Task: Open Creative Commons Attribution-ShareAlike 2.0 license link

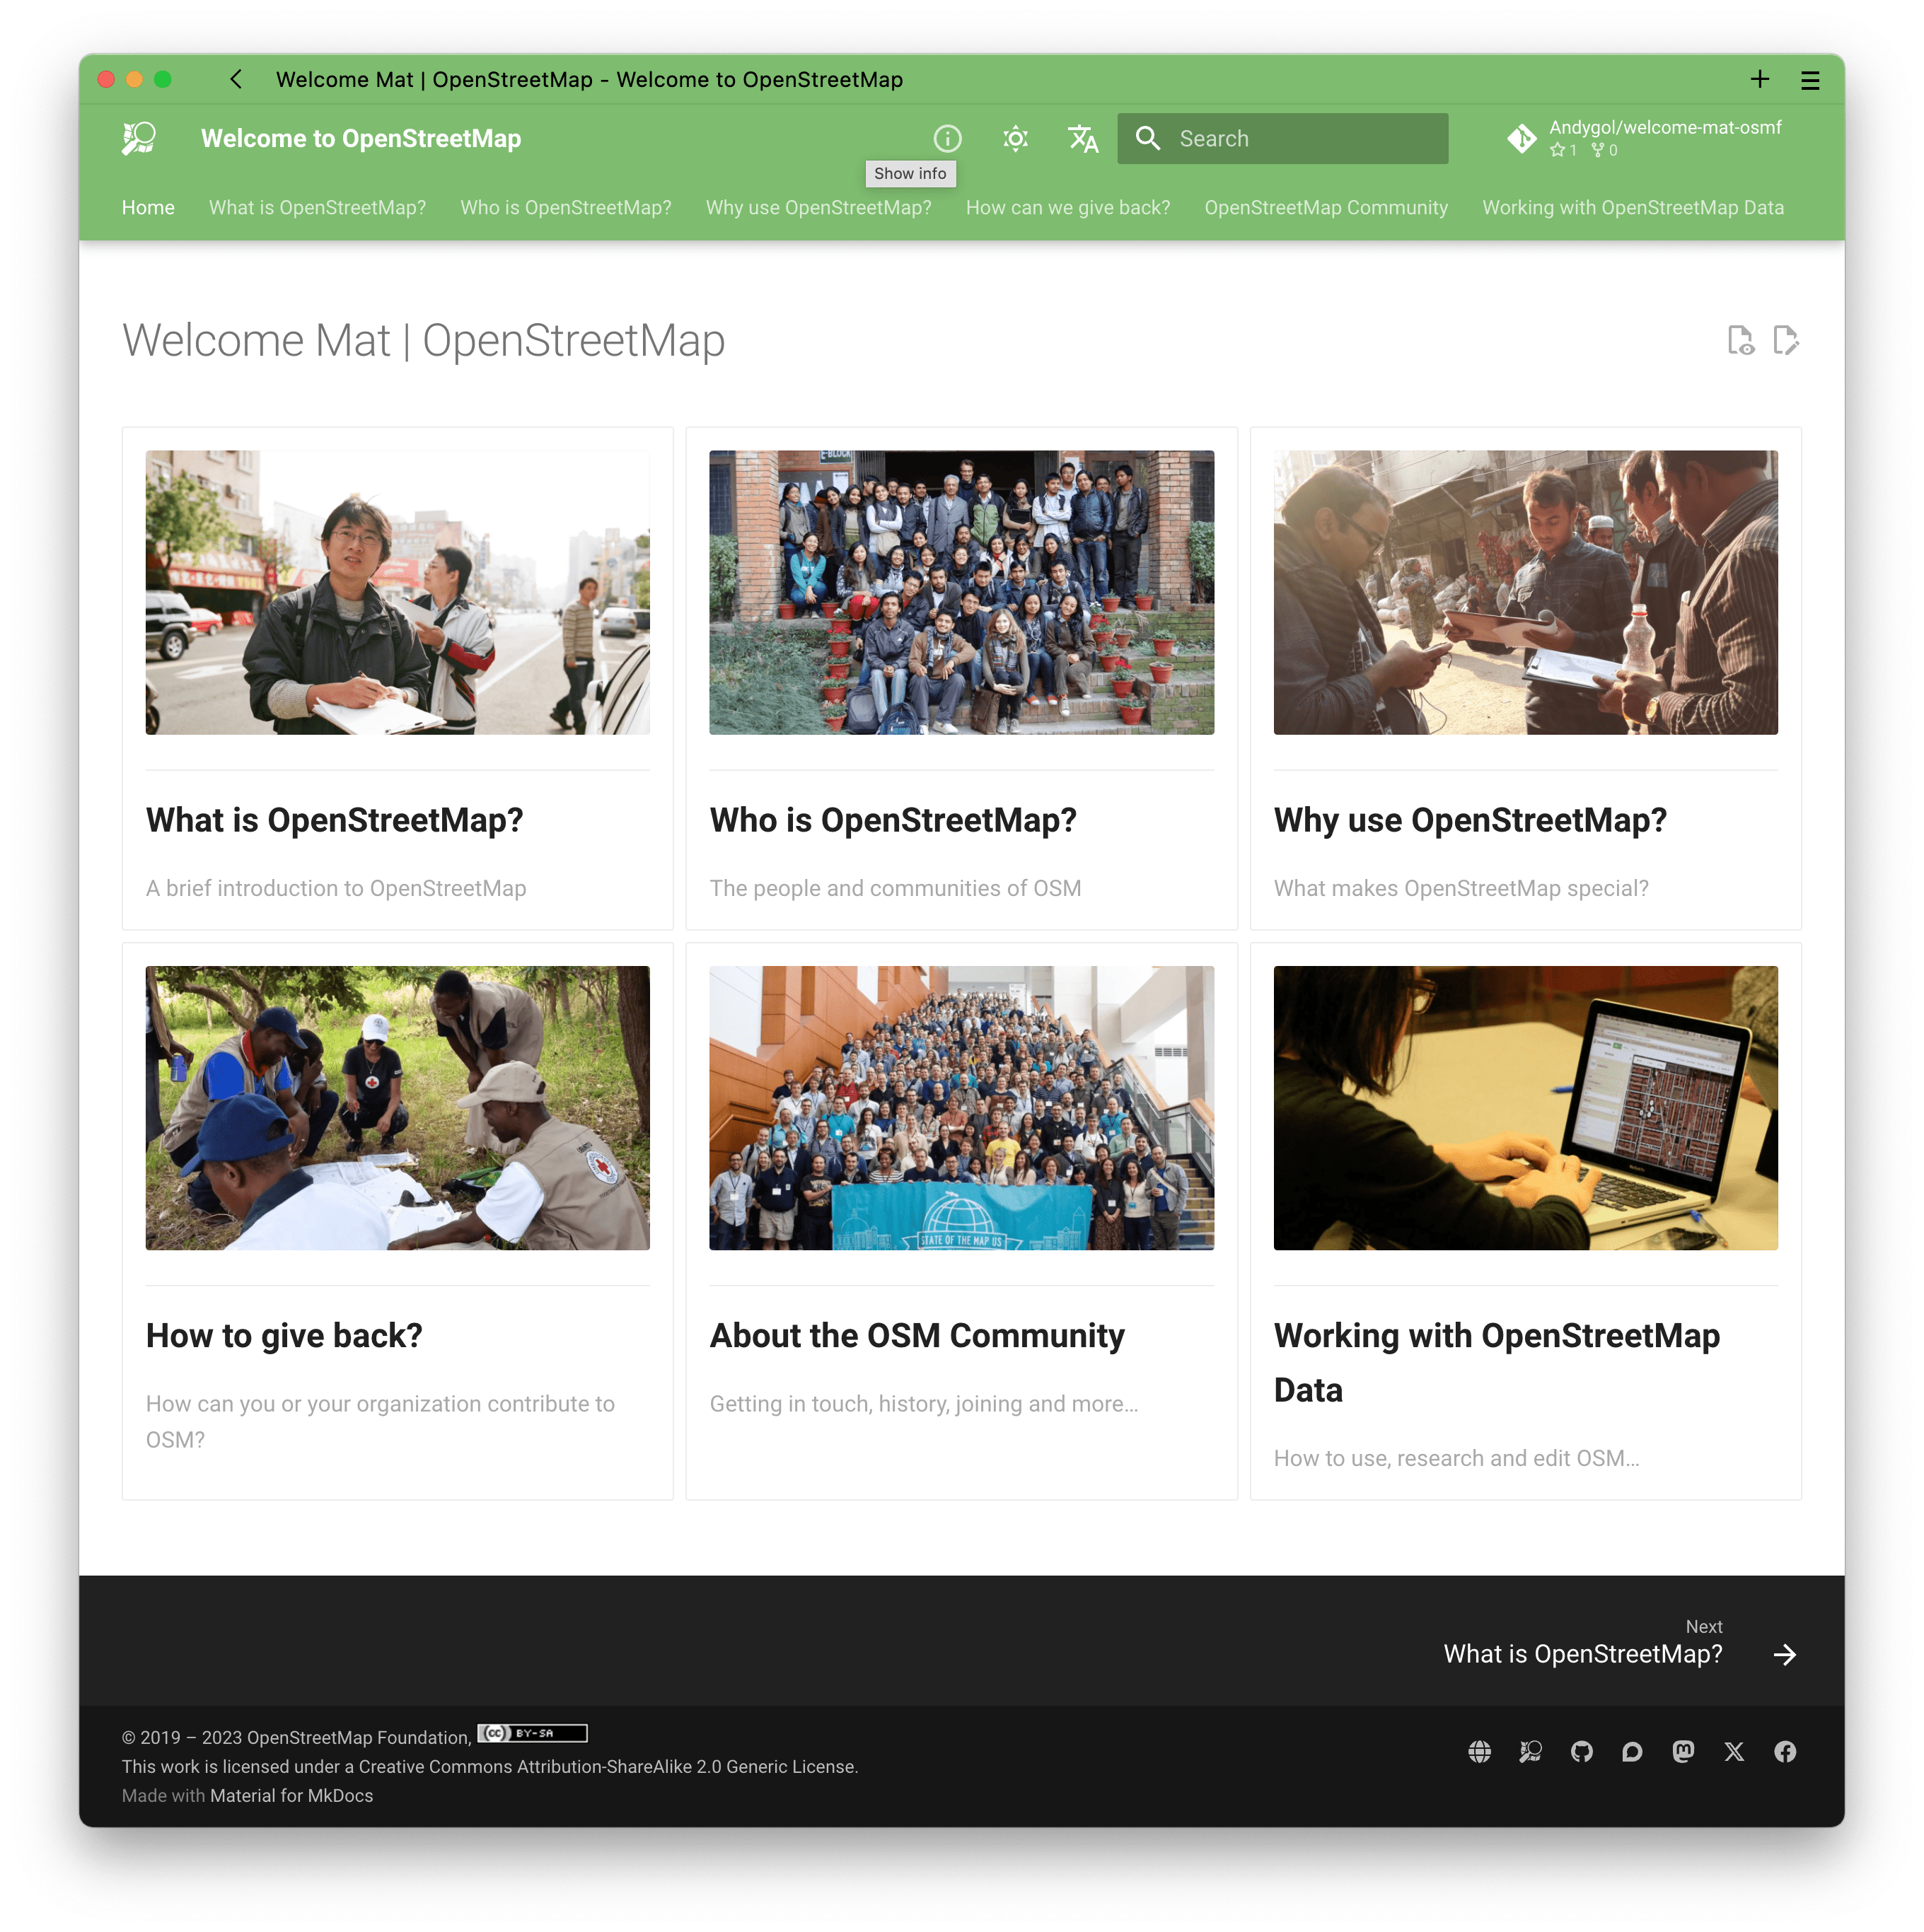Action: [608, 1766]
